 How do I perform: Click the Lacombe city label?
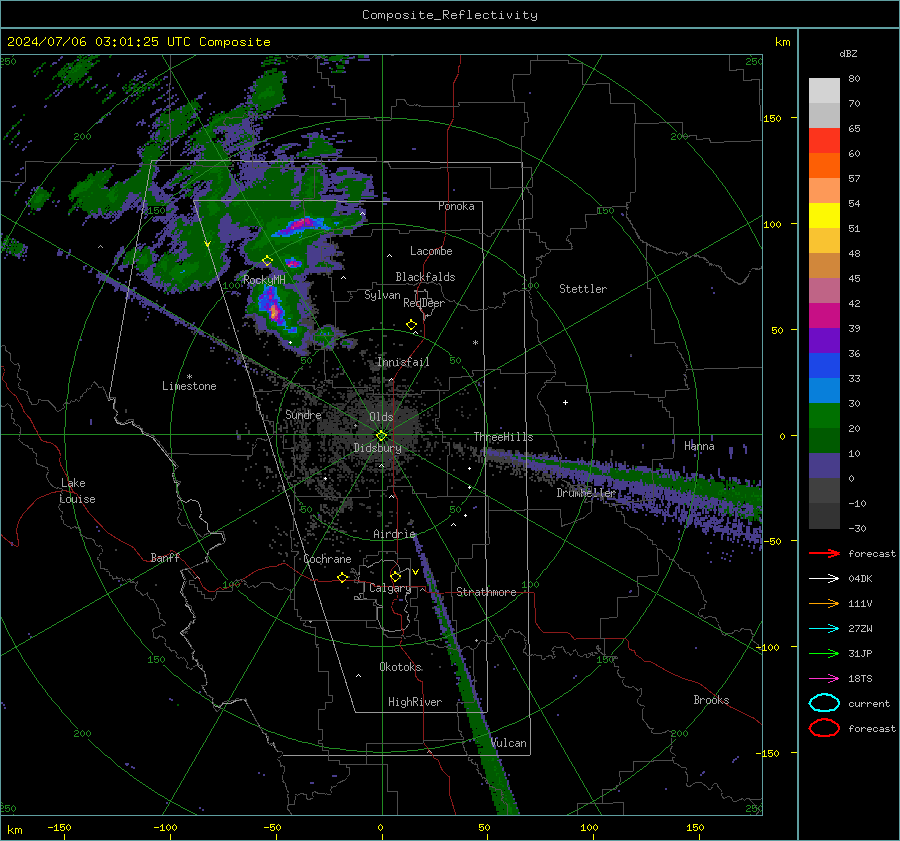[431, 251]
